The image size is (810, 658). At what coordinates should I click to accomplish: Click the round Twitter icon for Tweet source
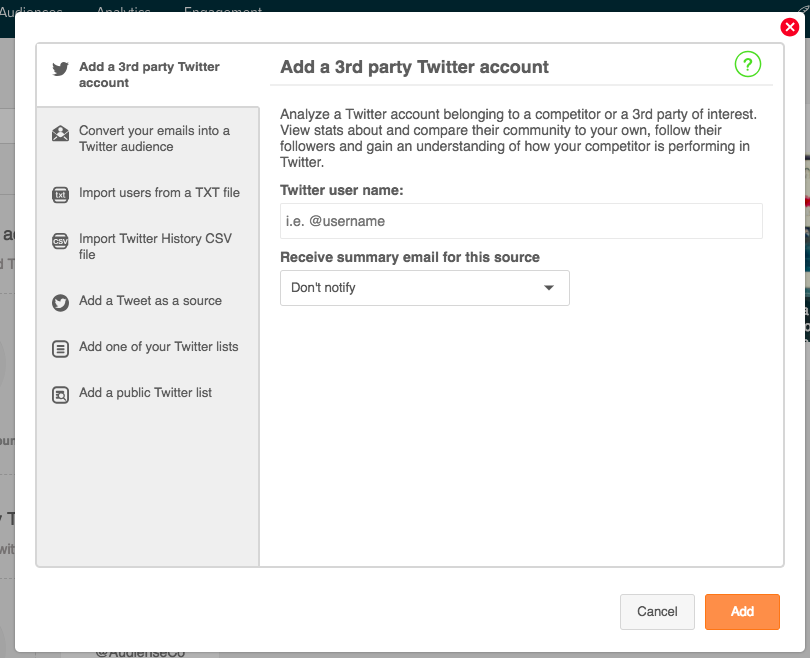[60, 303]
